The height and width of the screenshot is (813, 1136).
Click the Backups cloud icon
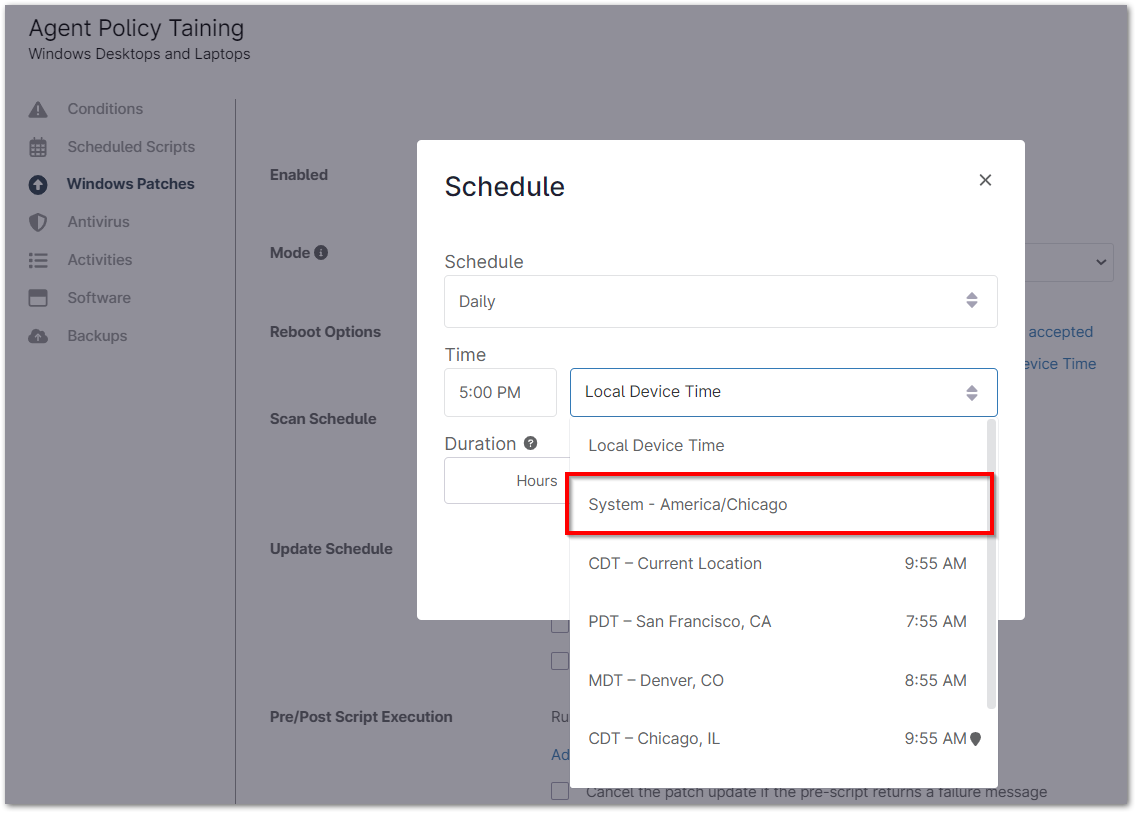38,336
